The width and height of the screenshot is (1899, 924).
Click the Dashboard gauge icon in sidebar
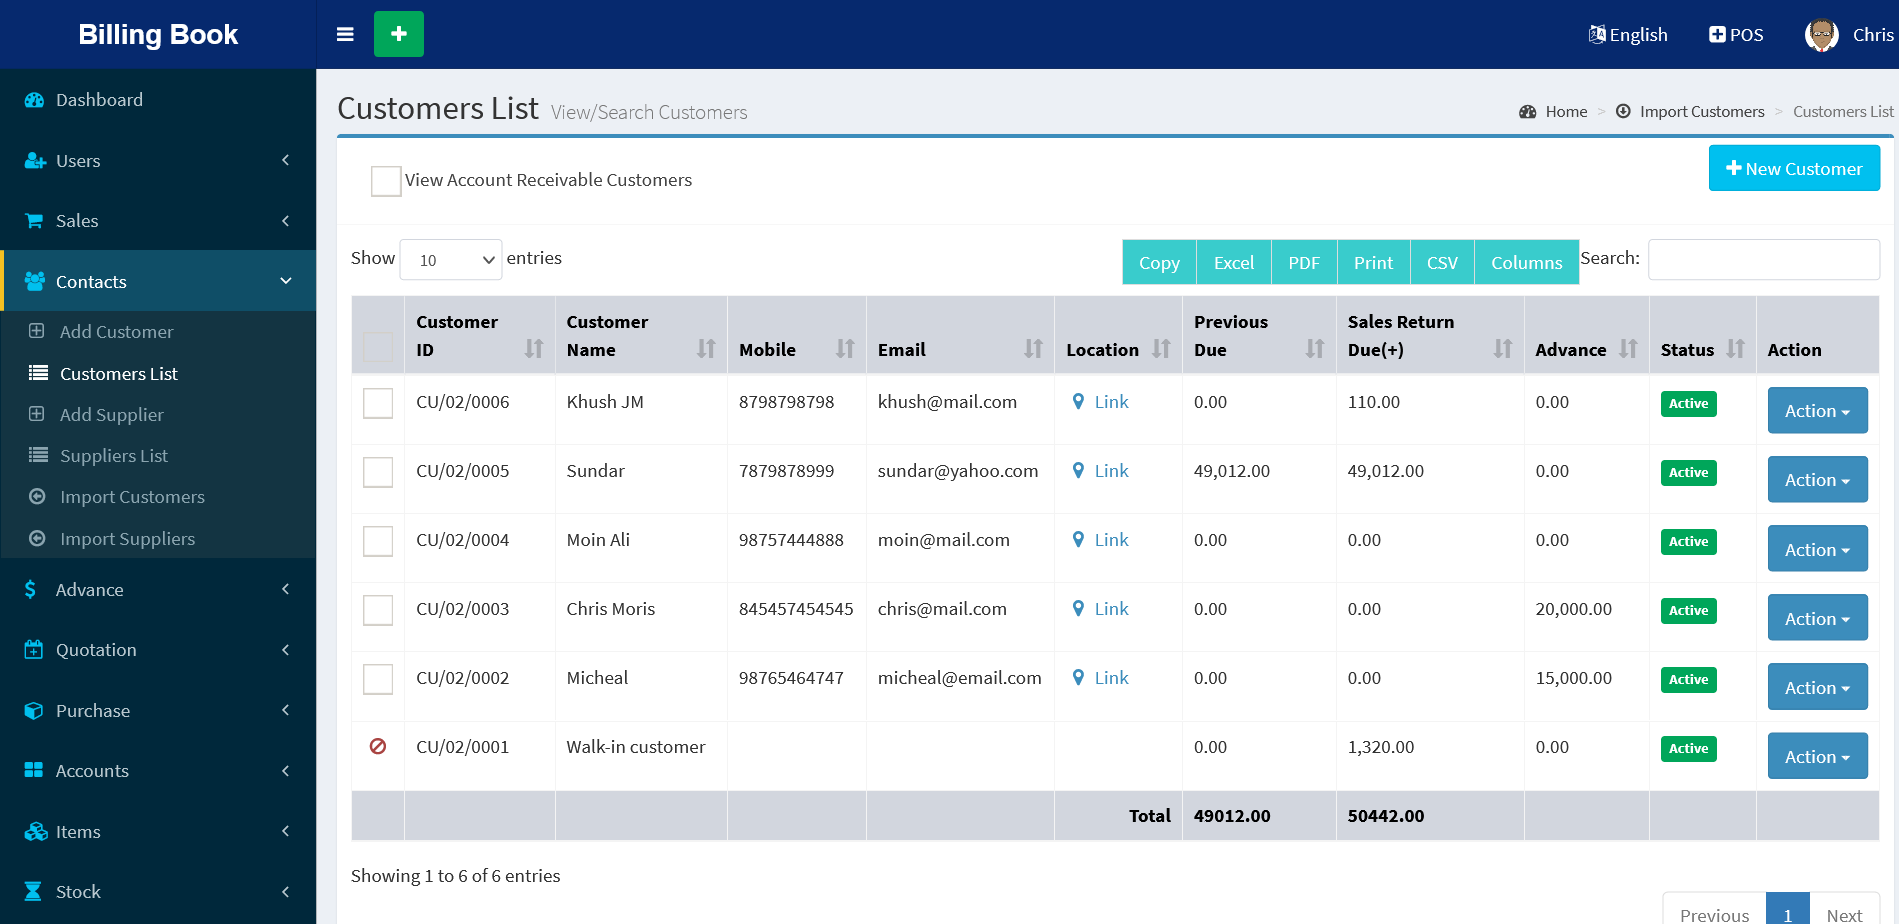coord(34,100)
